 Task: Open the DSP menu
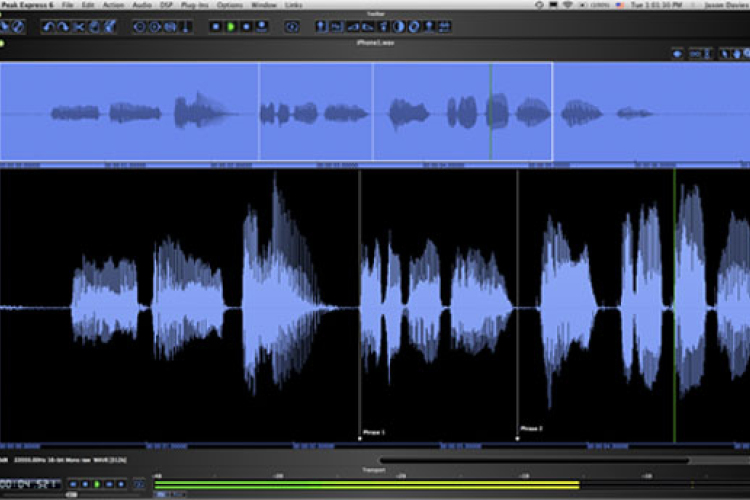(166, 5)
